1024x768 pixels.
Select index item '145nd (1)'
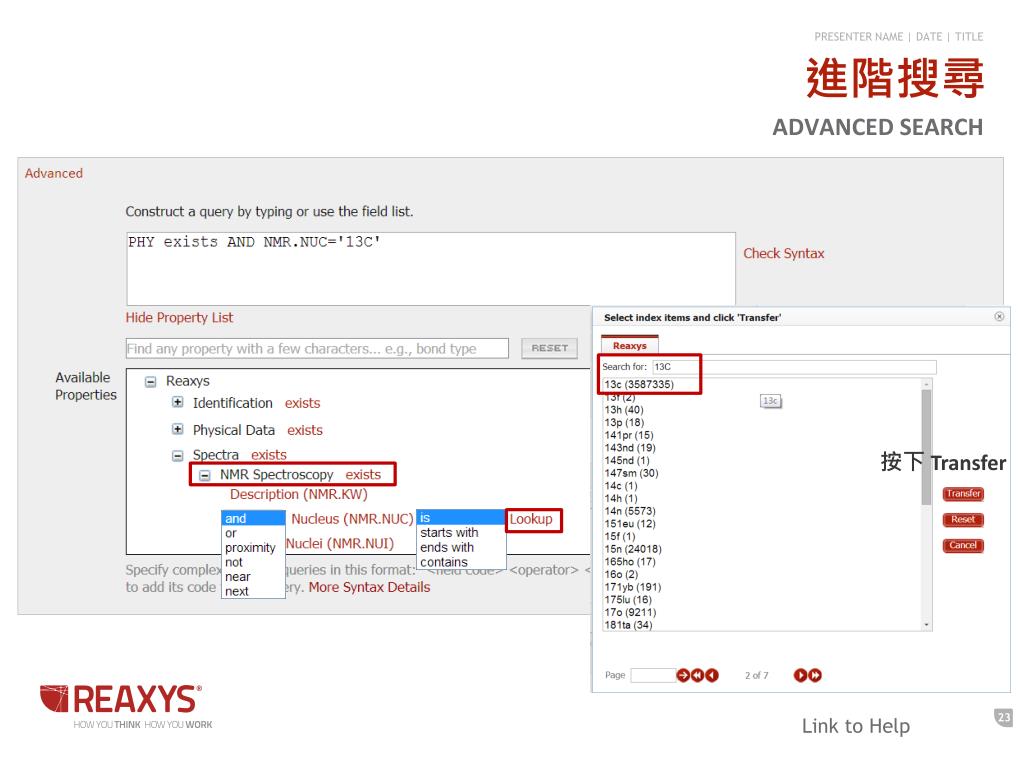(627, 460)
